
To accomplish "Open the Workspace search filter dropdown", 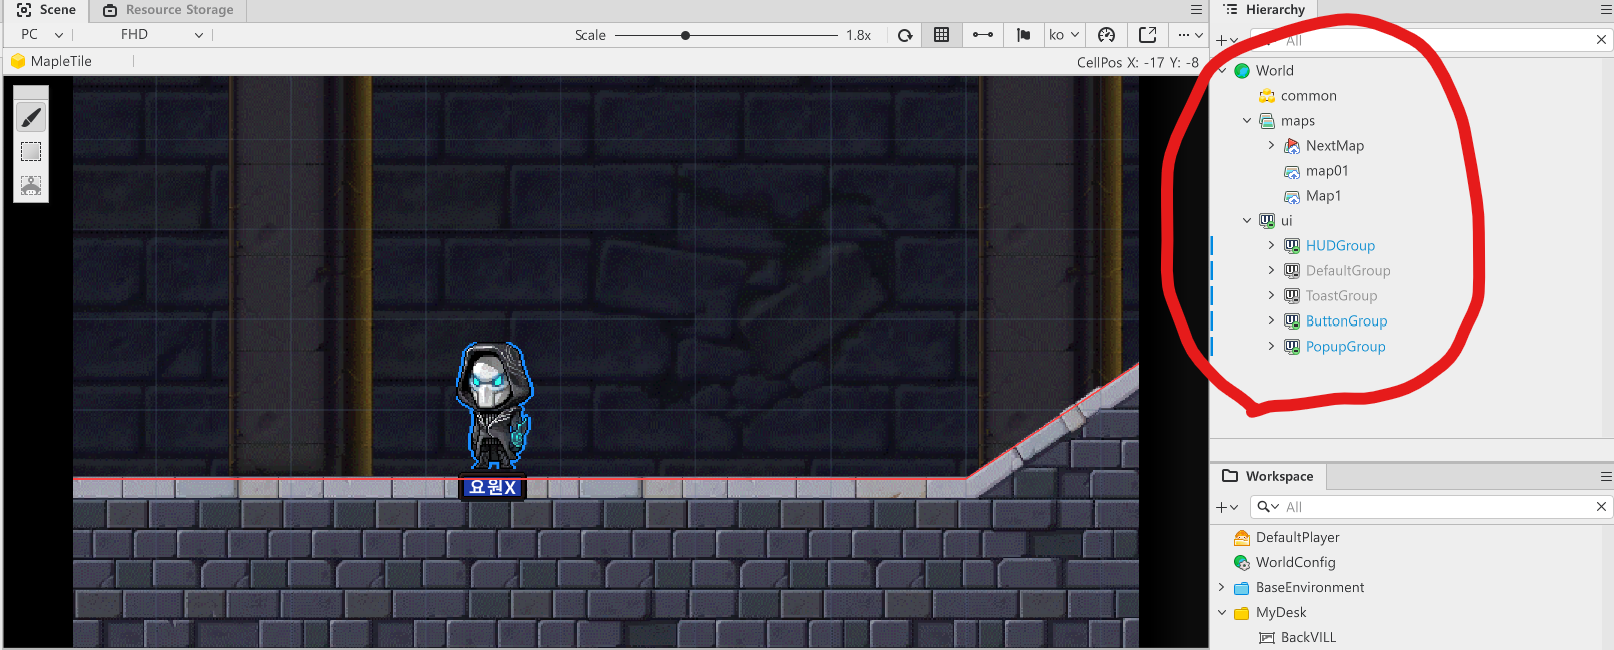I will 1268,507.
